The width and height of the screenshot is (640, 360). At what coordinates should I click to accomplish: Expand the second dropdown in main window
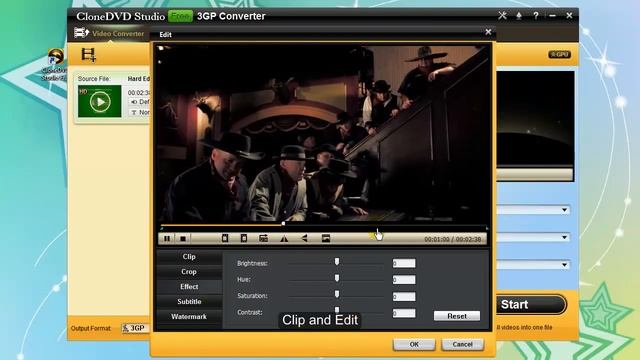click(564, 237)
